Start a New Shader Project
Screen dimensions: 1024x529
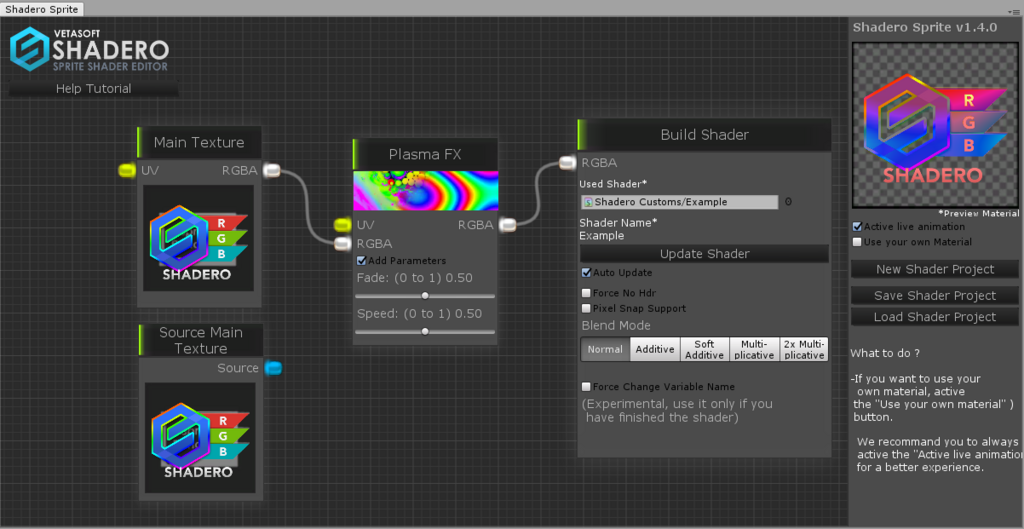tap(935, 269)
